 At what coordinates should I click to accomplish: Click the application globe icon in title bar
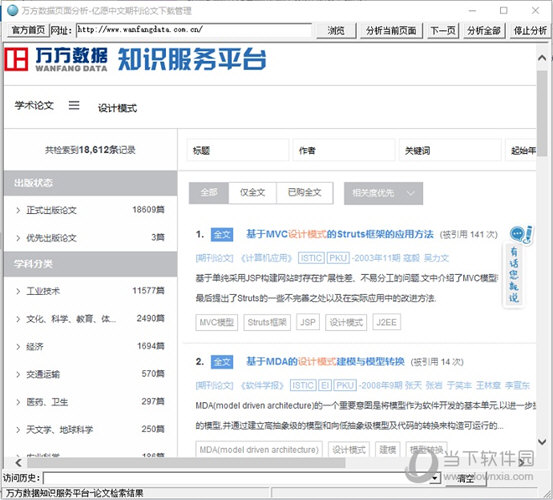pos(12,11)
